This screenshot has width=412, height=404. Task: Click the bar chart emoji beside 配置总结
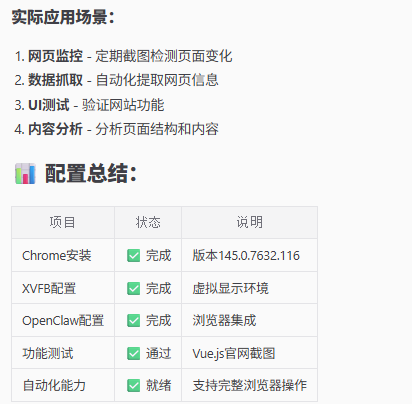[25, 173]
